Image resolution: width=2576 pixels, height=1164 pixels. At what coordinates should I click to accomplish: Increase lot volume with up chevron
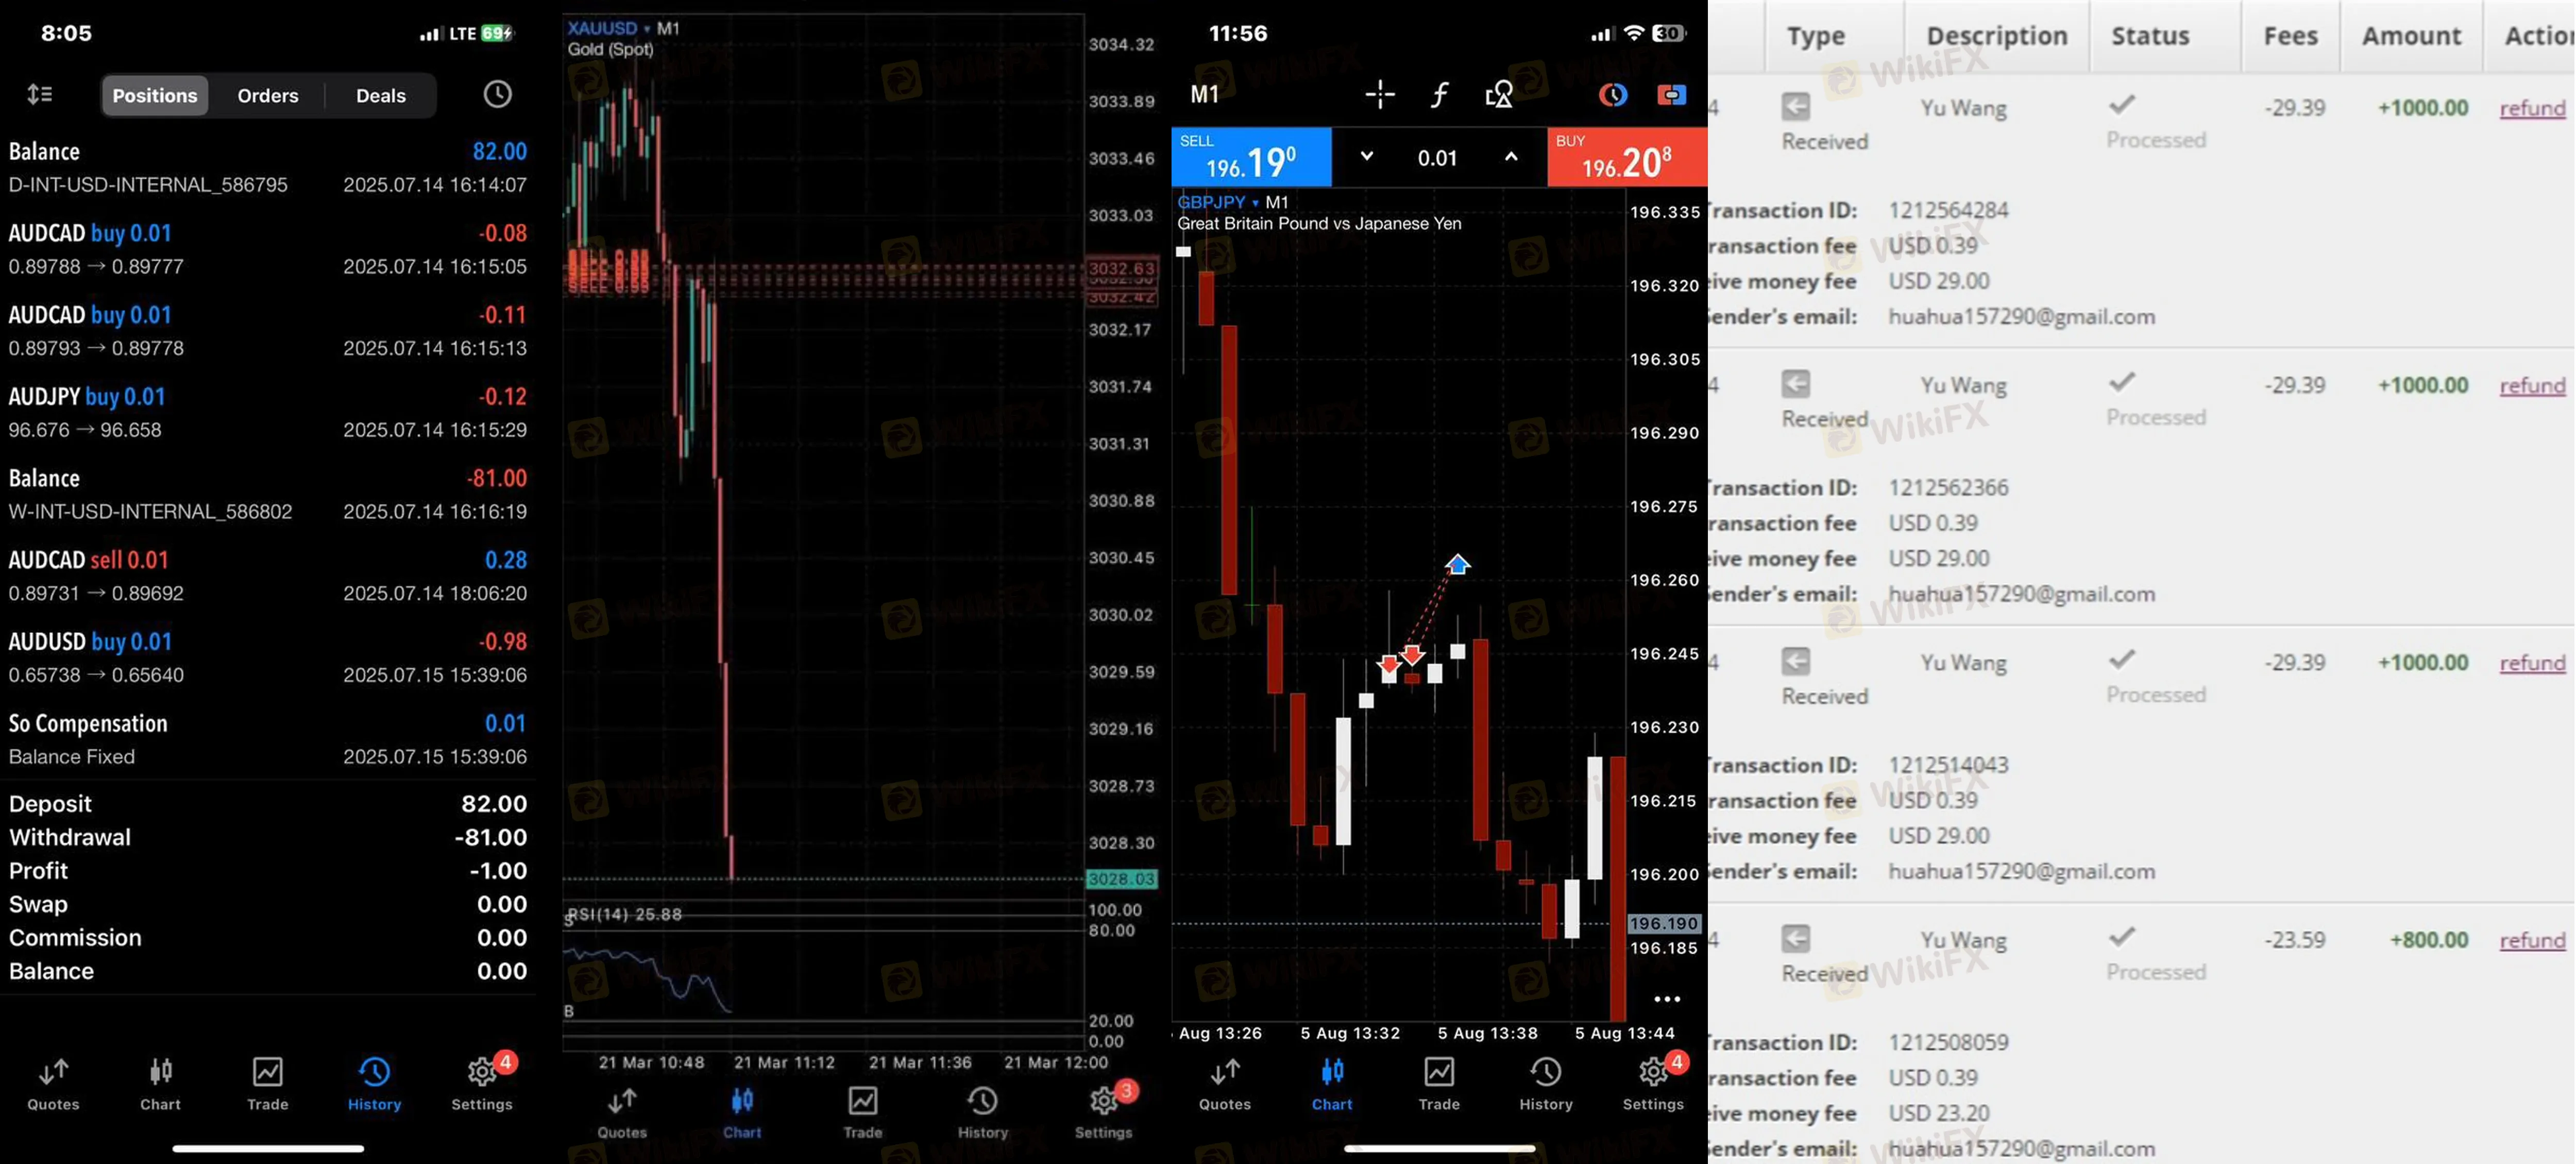click(1510, 157)
